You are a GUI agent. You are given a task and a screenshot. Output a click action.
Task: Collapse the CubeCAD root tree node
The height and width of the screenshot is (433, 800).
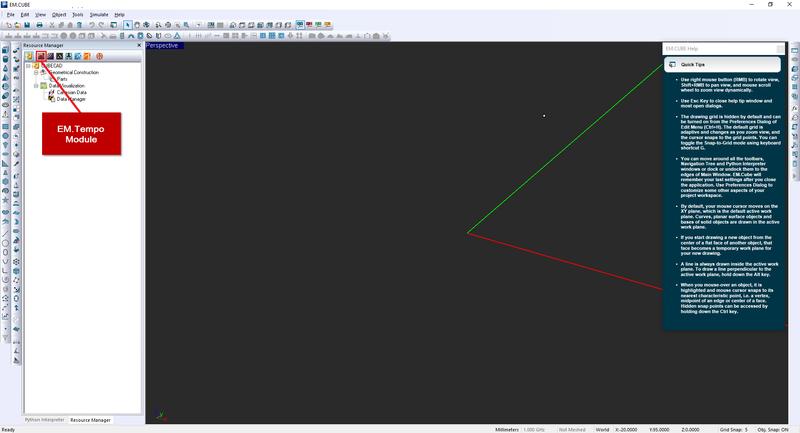tap(29, 66)
